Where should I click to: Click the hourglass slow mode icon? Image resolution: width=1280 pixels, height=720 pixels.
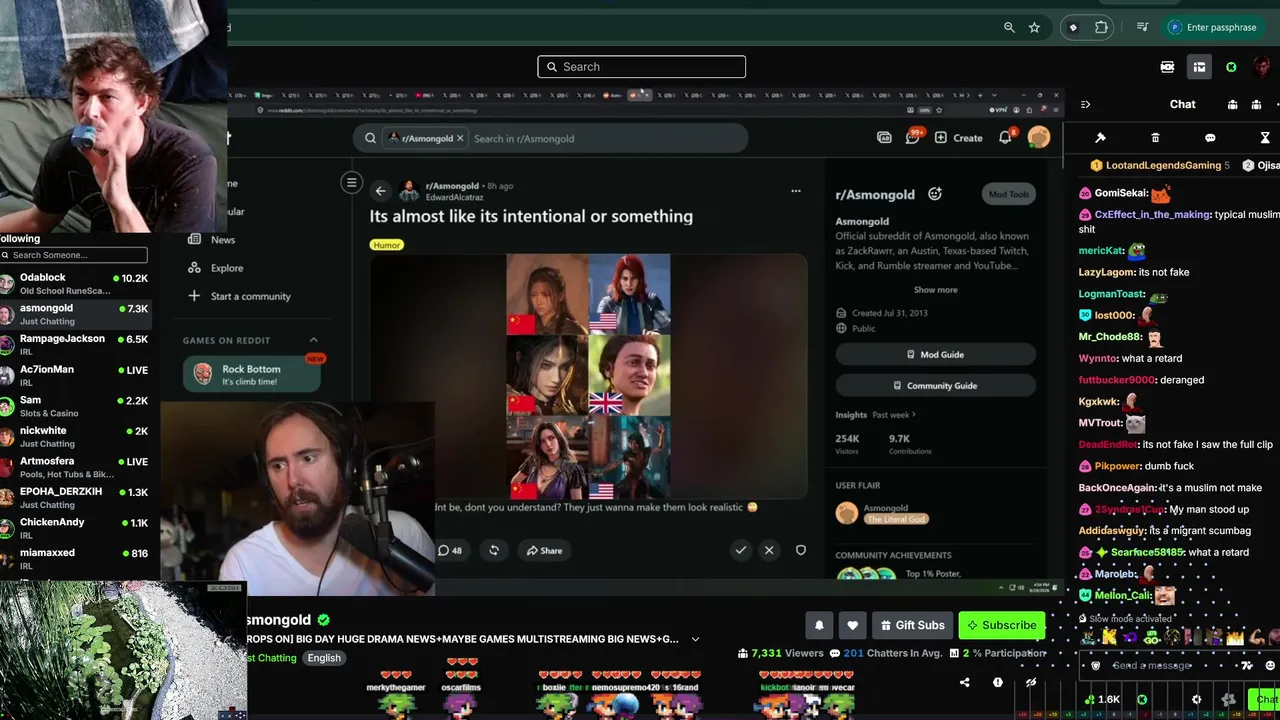pos(1264,137)
